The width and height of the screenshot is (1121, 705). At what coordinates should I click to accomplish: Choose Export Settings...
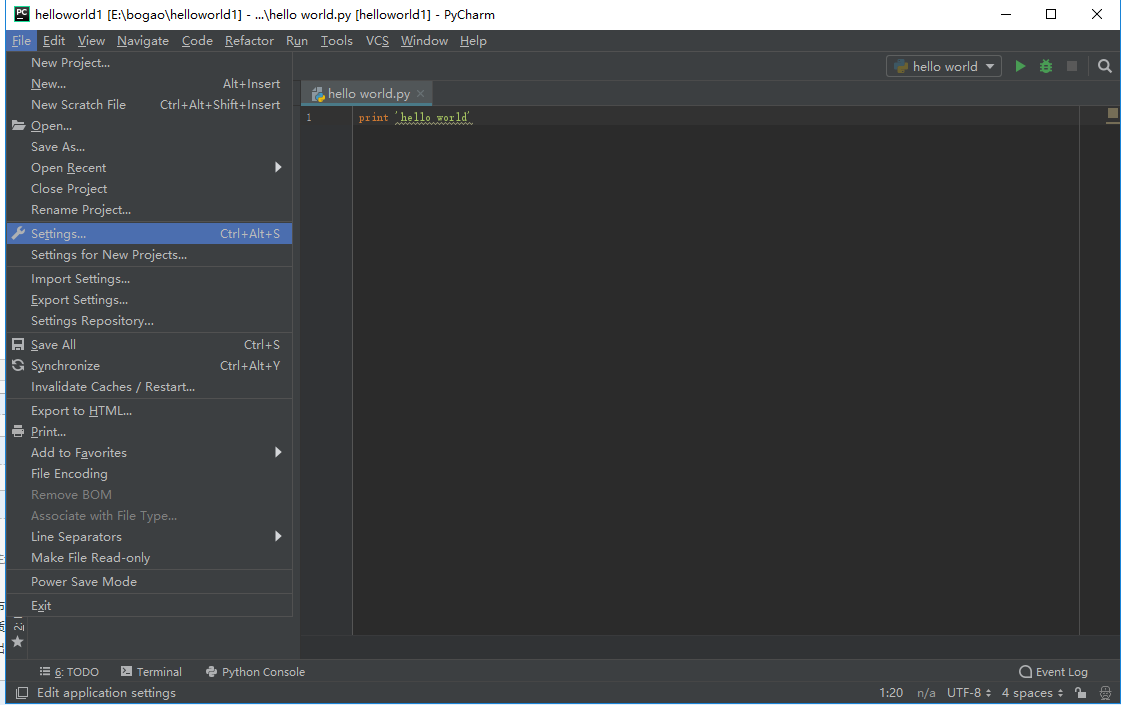pyautogui.click(x=149, y=300)
